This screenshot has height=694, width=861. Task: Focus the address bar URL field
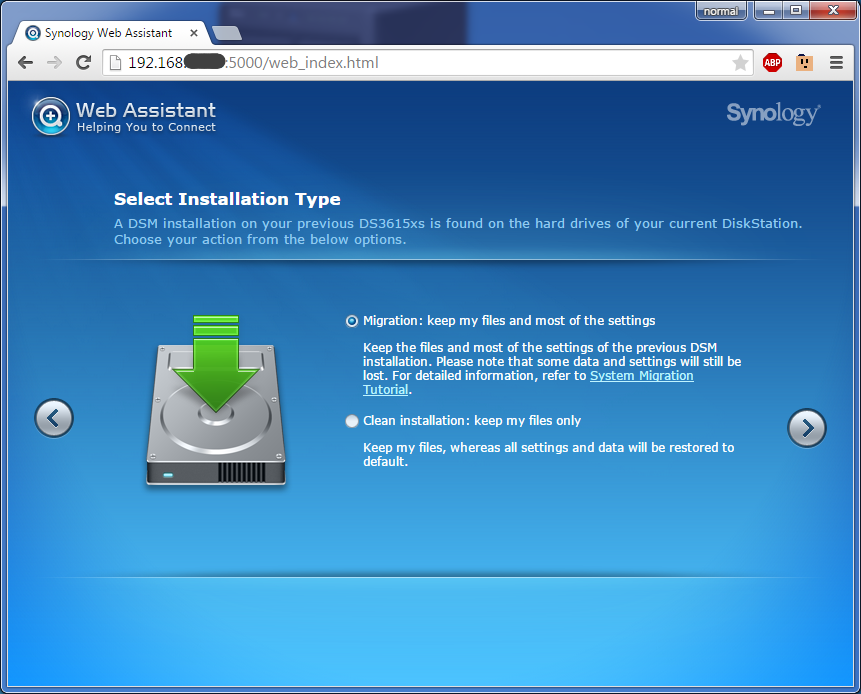420,63
